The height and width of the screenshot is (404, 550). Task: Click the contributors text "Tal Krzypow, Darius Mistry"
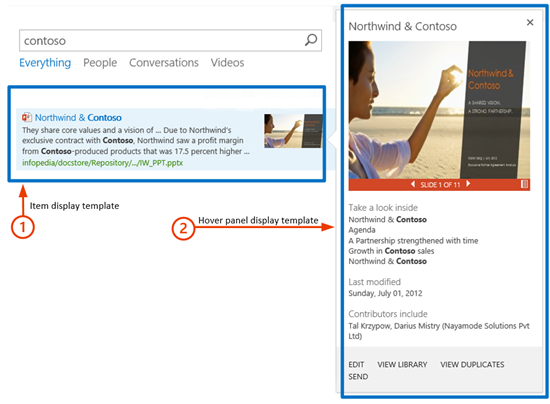coord(394,326)
